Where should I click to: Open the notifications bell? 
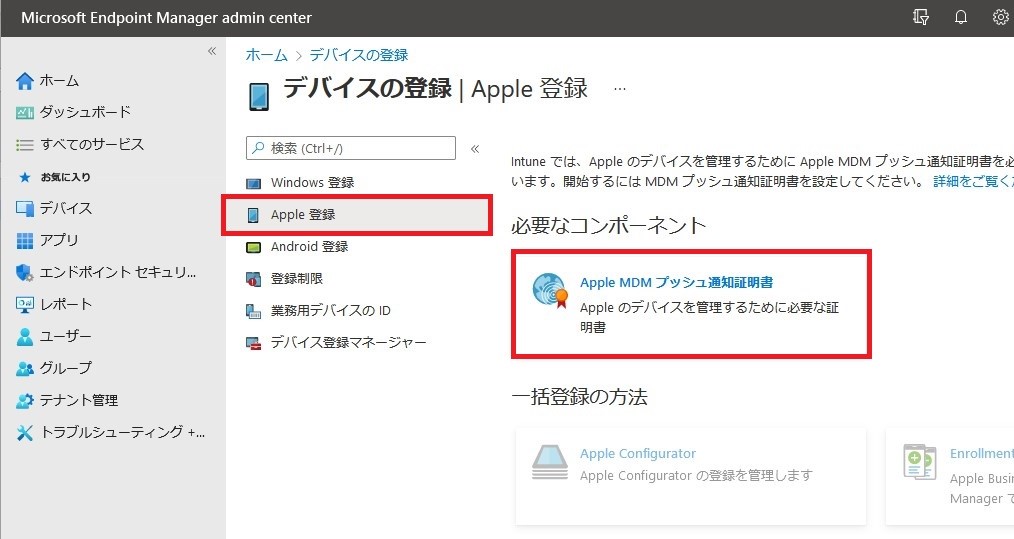[961, 17]
